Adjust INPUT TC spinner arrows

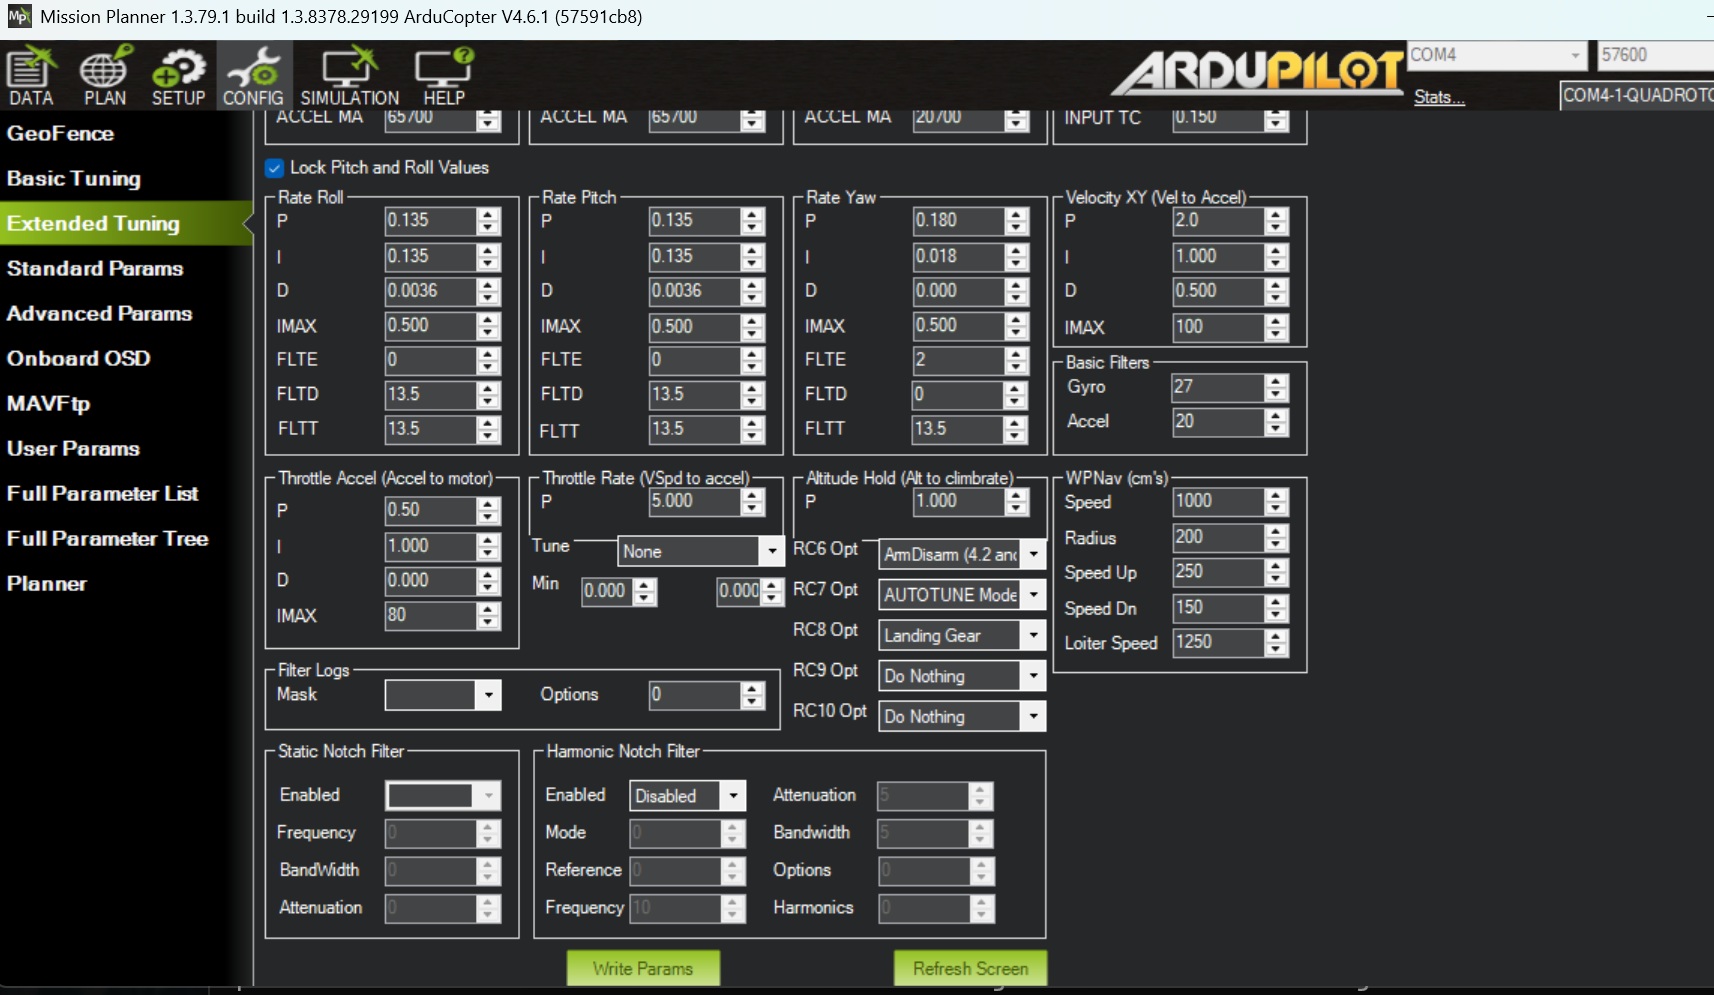click(x=1276, y=120)
